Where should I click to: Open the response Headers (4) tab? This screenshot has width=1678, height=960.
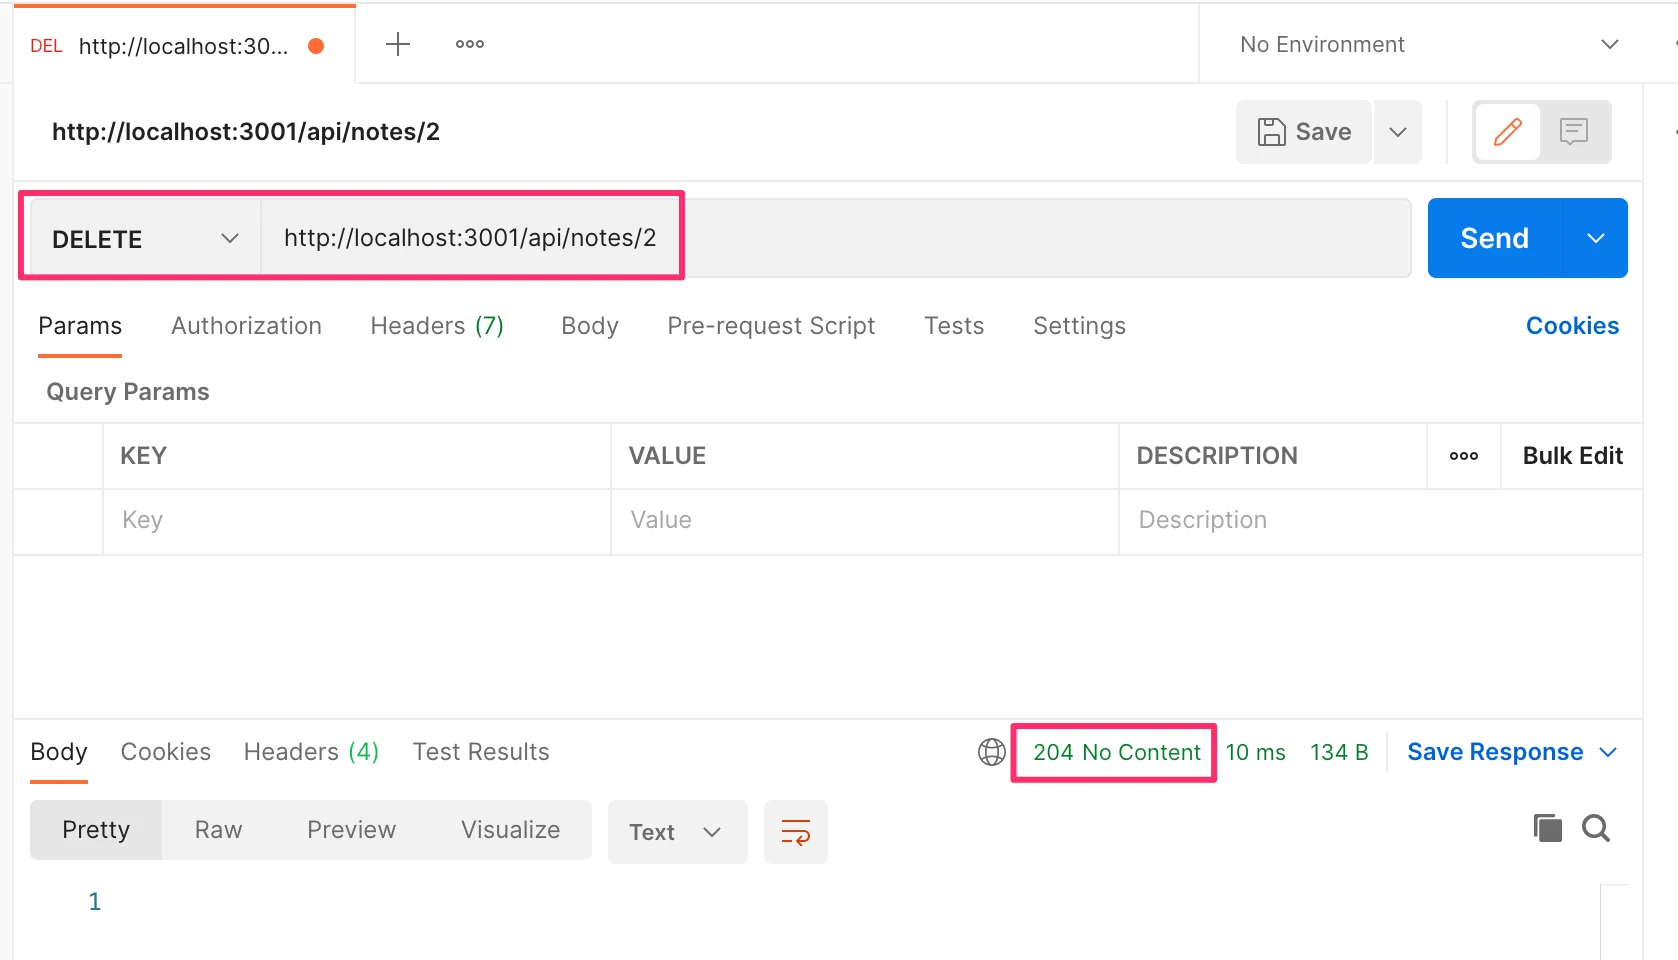[311, 752]
